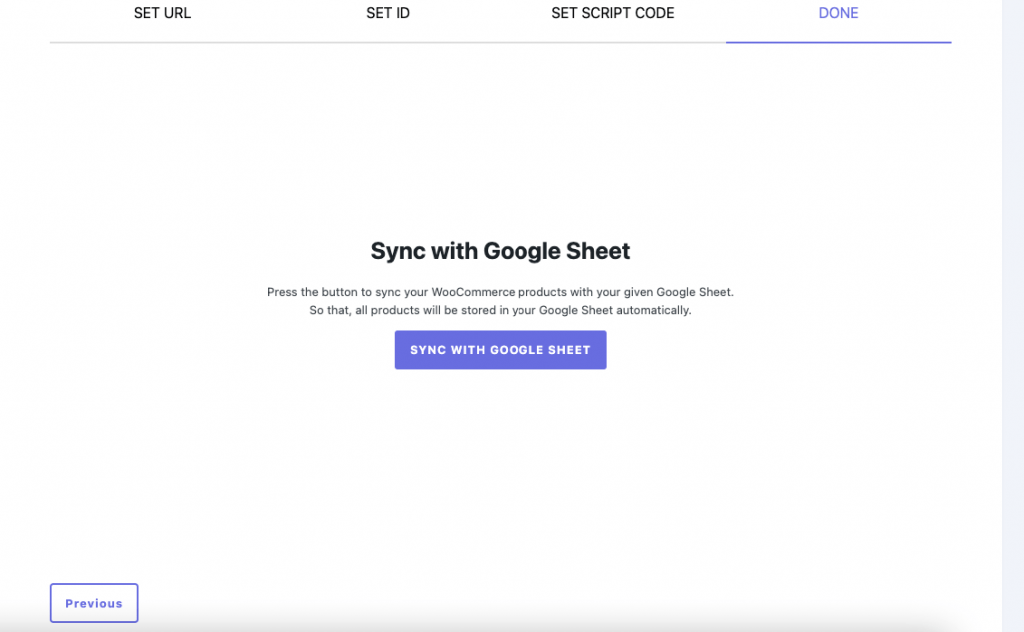Viewport: 1024px width, 632px height.
Task: Go to the SET SCRIPT CODE tab
Action: [x=613, y=14]
